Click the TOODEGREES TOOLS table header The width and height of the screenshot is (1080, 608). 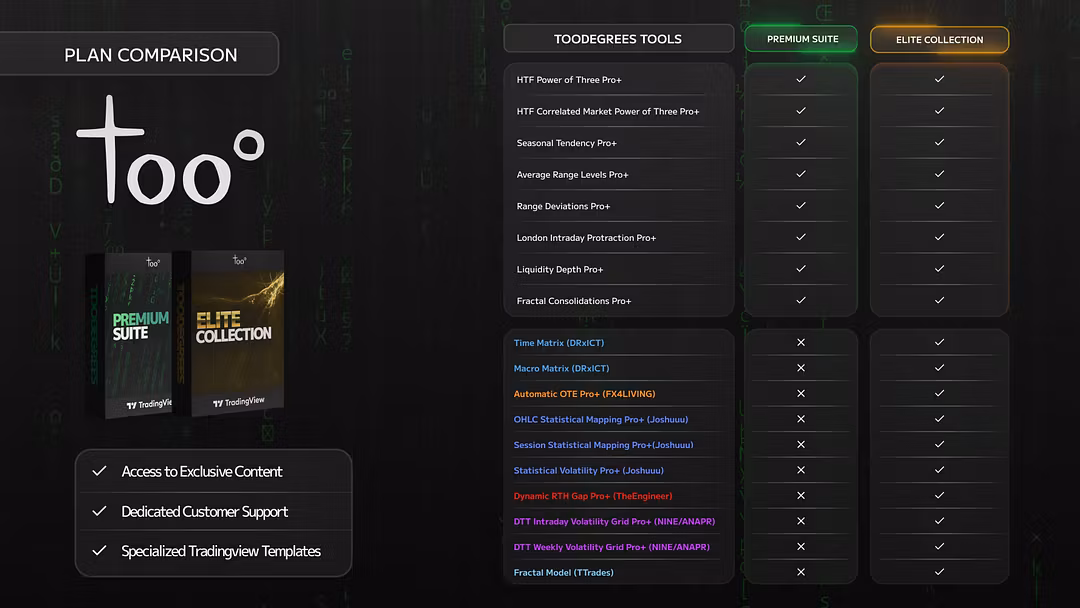619,39
